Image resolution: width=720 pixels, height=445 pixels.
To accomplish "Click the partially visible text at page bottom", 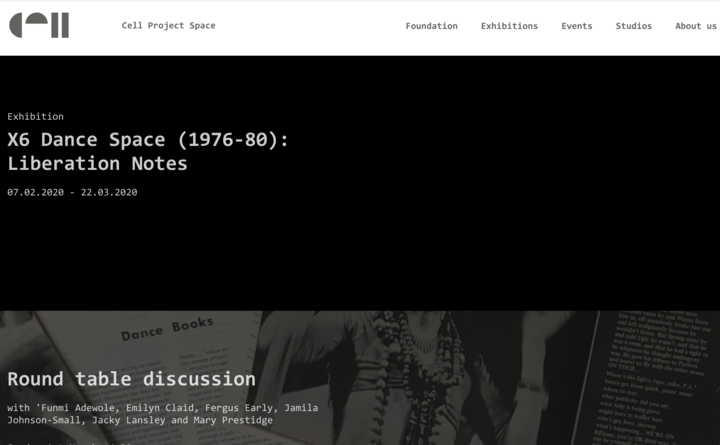I will [x=60, y=441].
